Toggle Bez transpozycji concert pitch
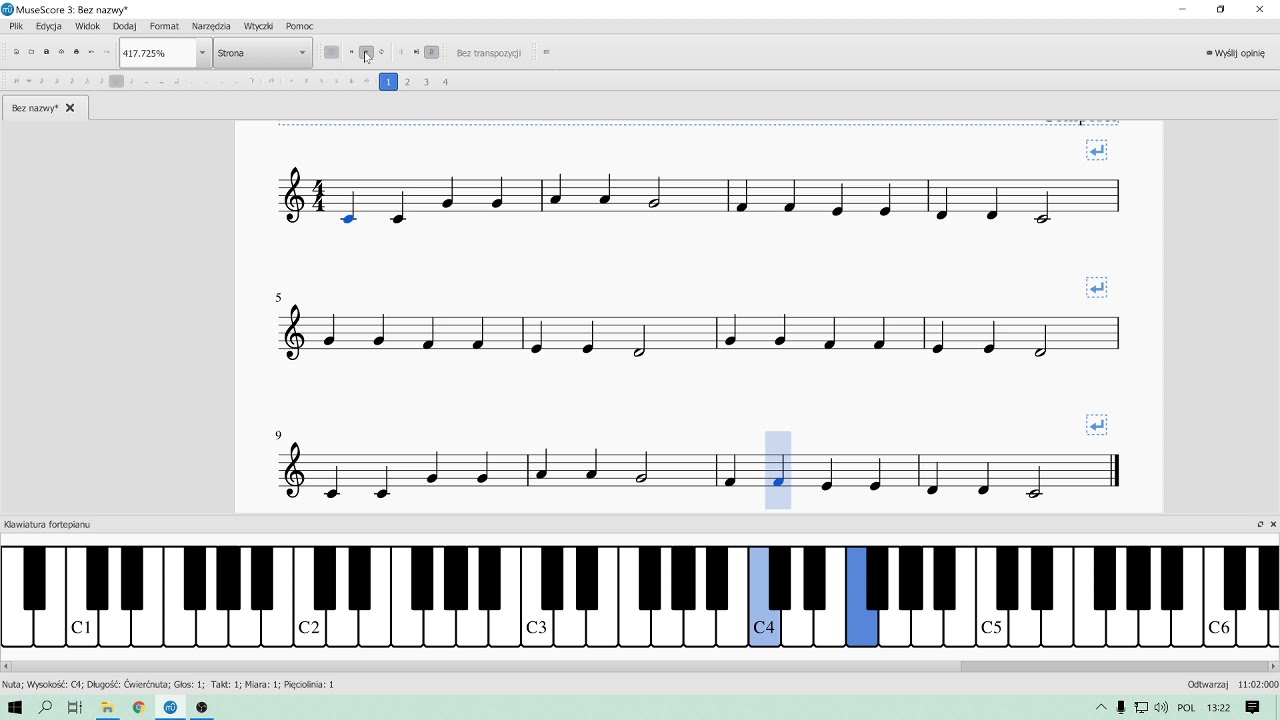This screenshot has height=720, width=1280. (x=488, y=53)
